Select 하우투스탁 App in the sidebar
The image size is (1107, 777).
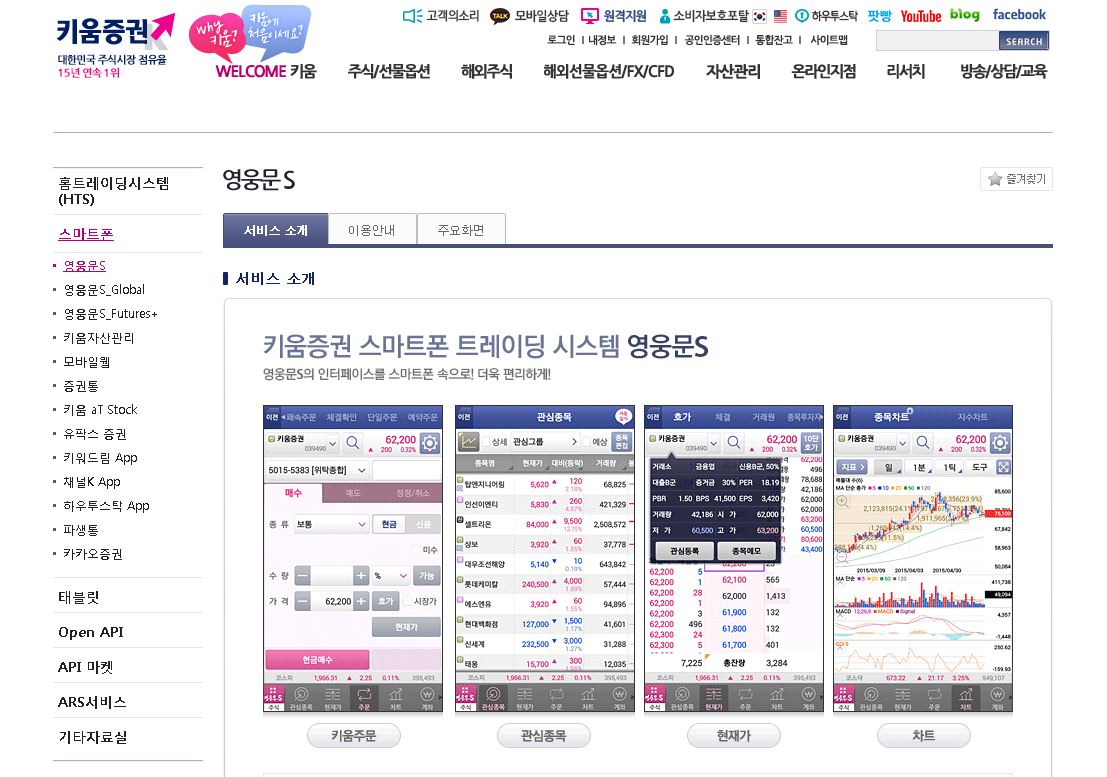[106, 505]
